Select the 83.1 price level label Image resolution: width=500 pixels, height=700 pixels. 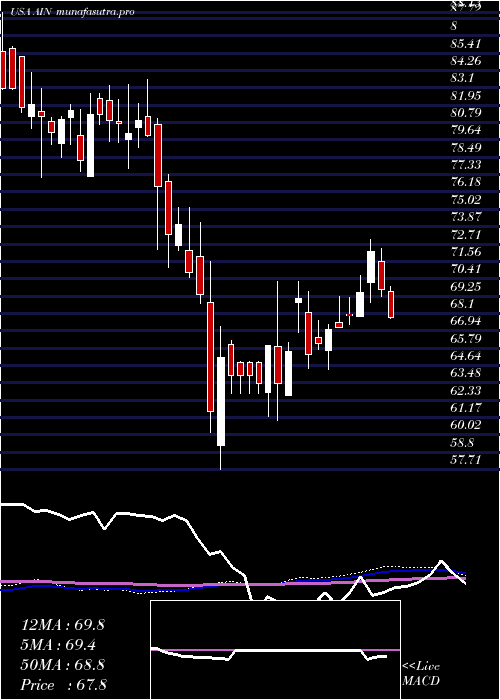tap(462, 78)
